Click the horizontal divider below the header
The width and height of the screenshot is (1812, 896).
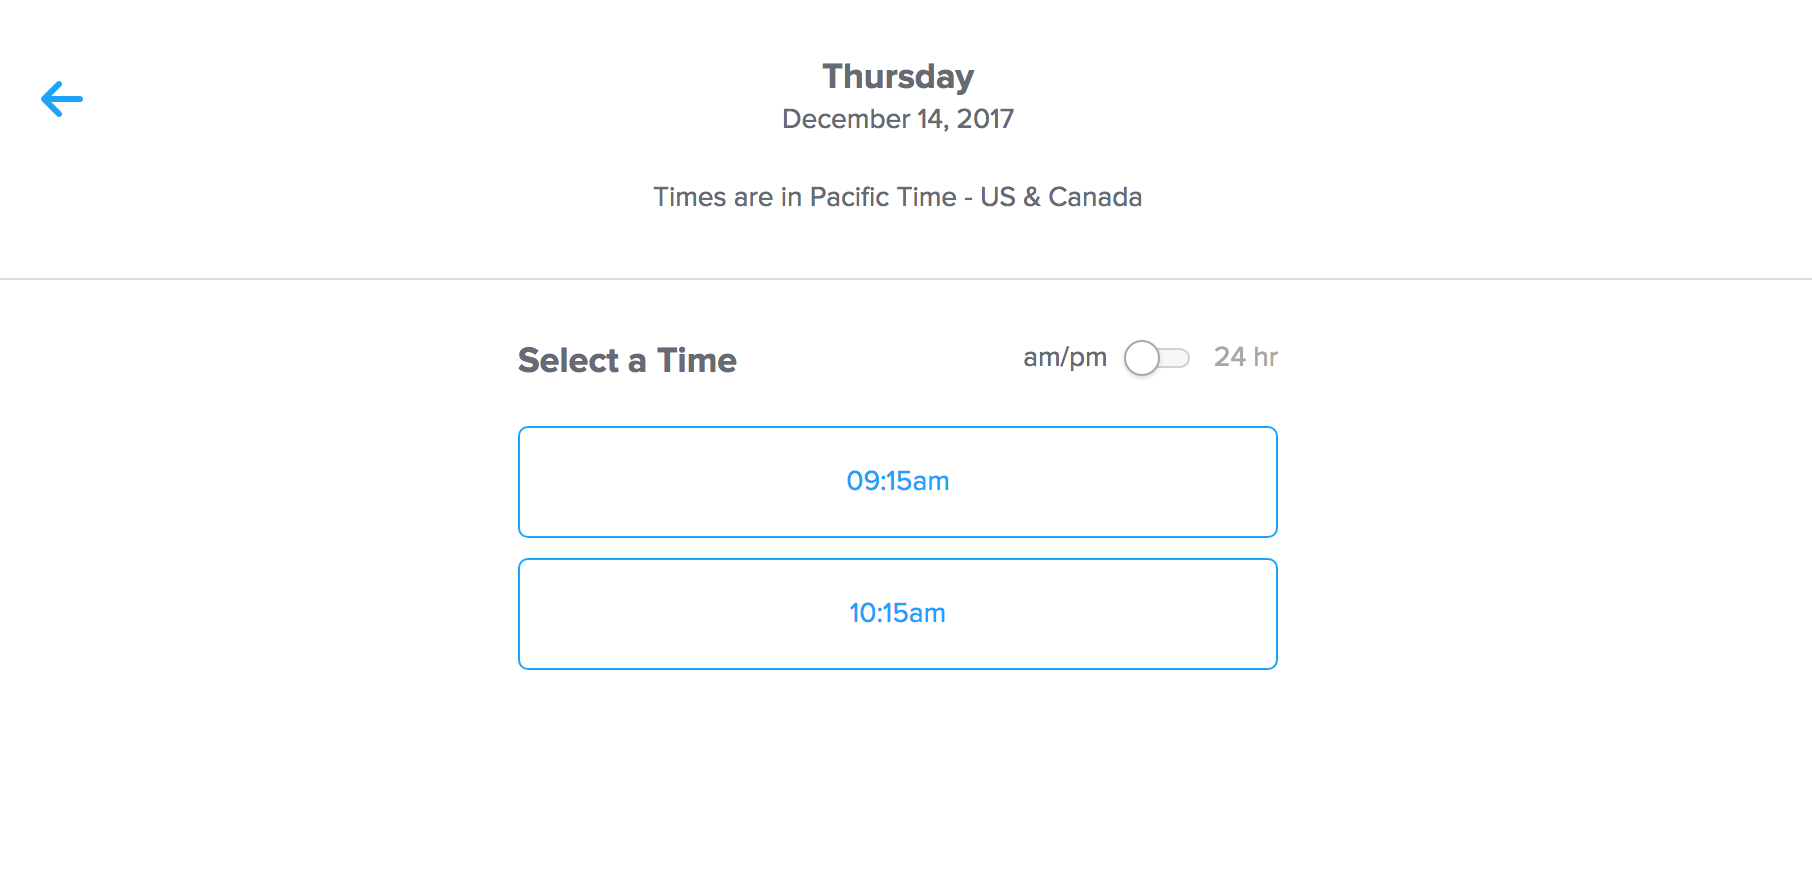tap(906, 279)
